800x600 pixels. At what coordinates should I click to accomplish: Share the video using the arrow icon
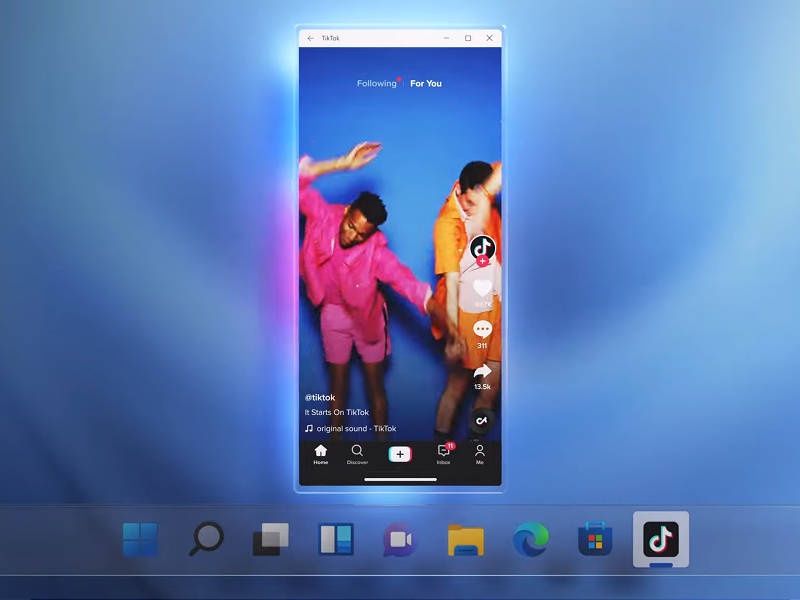(x=482, y=371)
